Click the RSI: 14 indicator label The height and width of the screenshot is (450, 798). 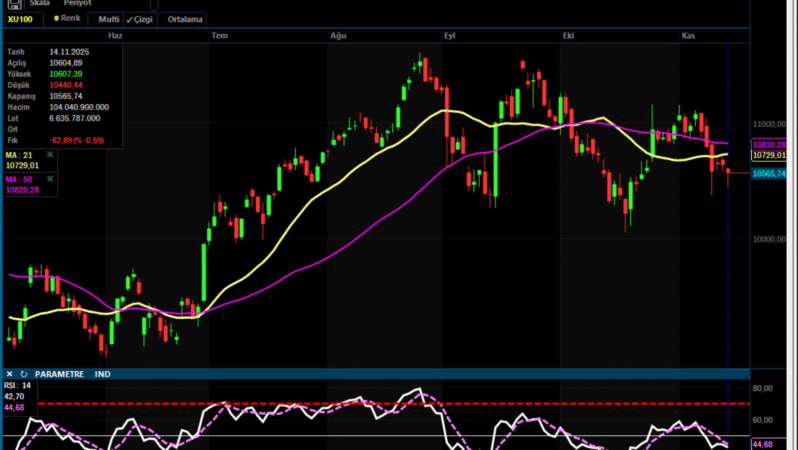(19, 385)
